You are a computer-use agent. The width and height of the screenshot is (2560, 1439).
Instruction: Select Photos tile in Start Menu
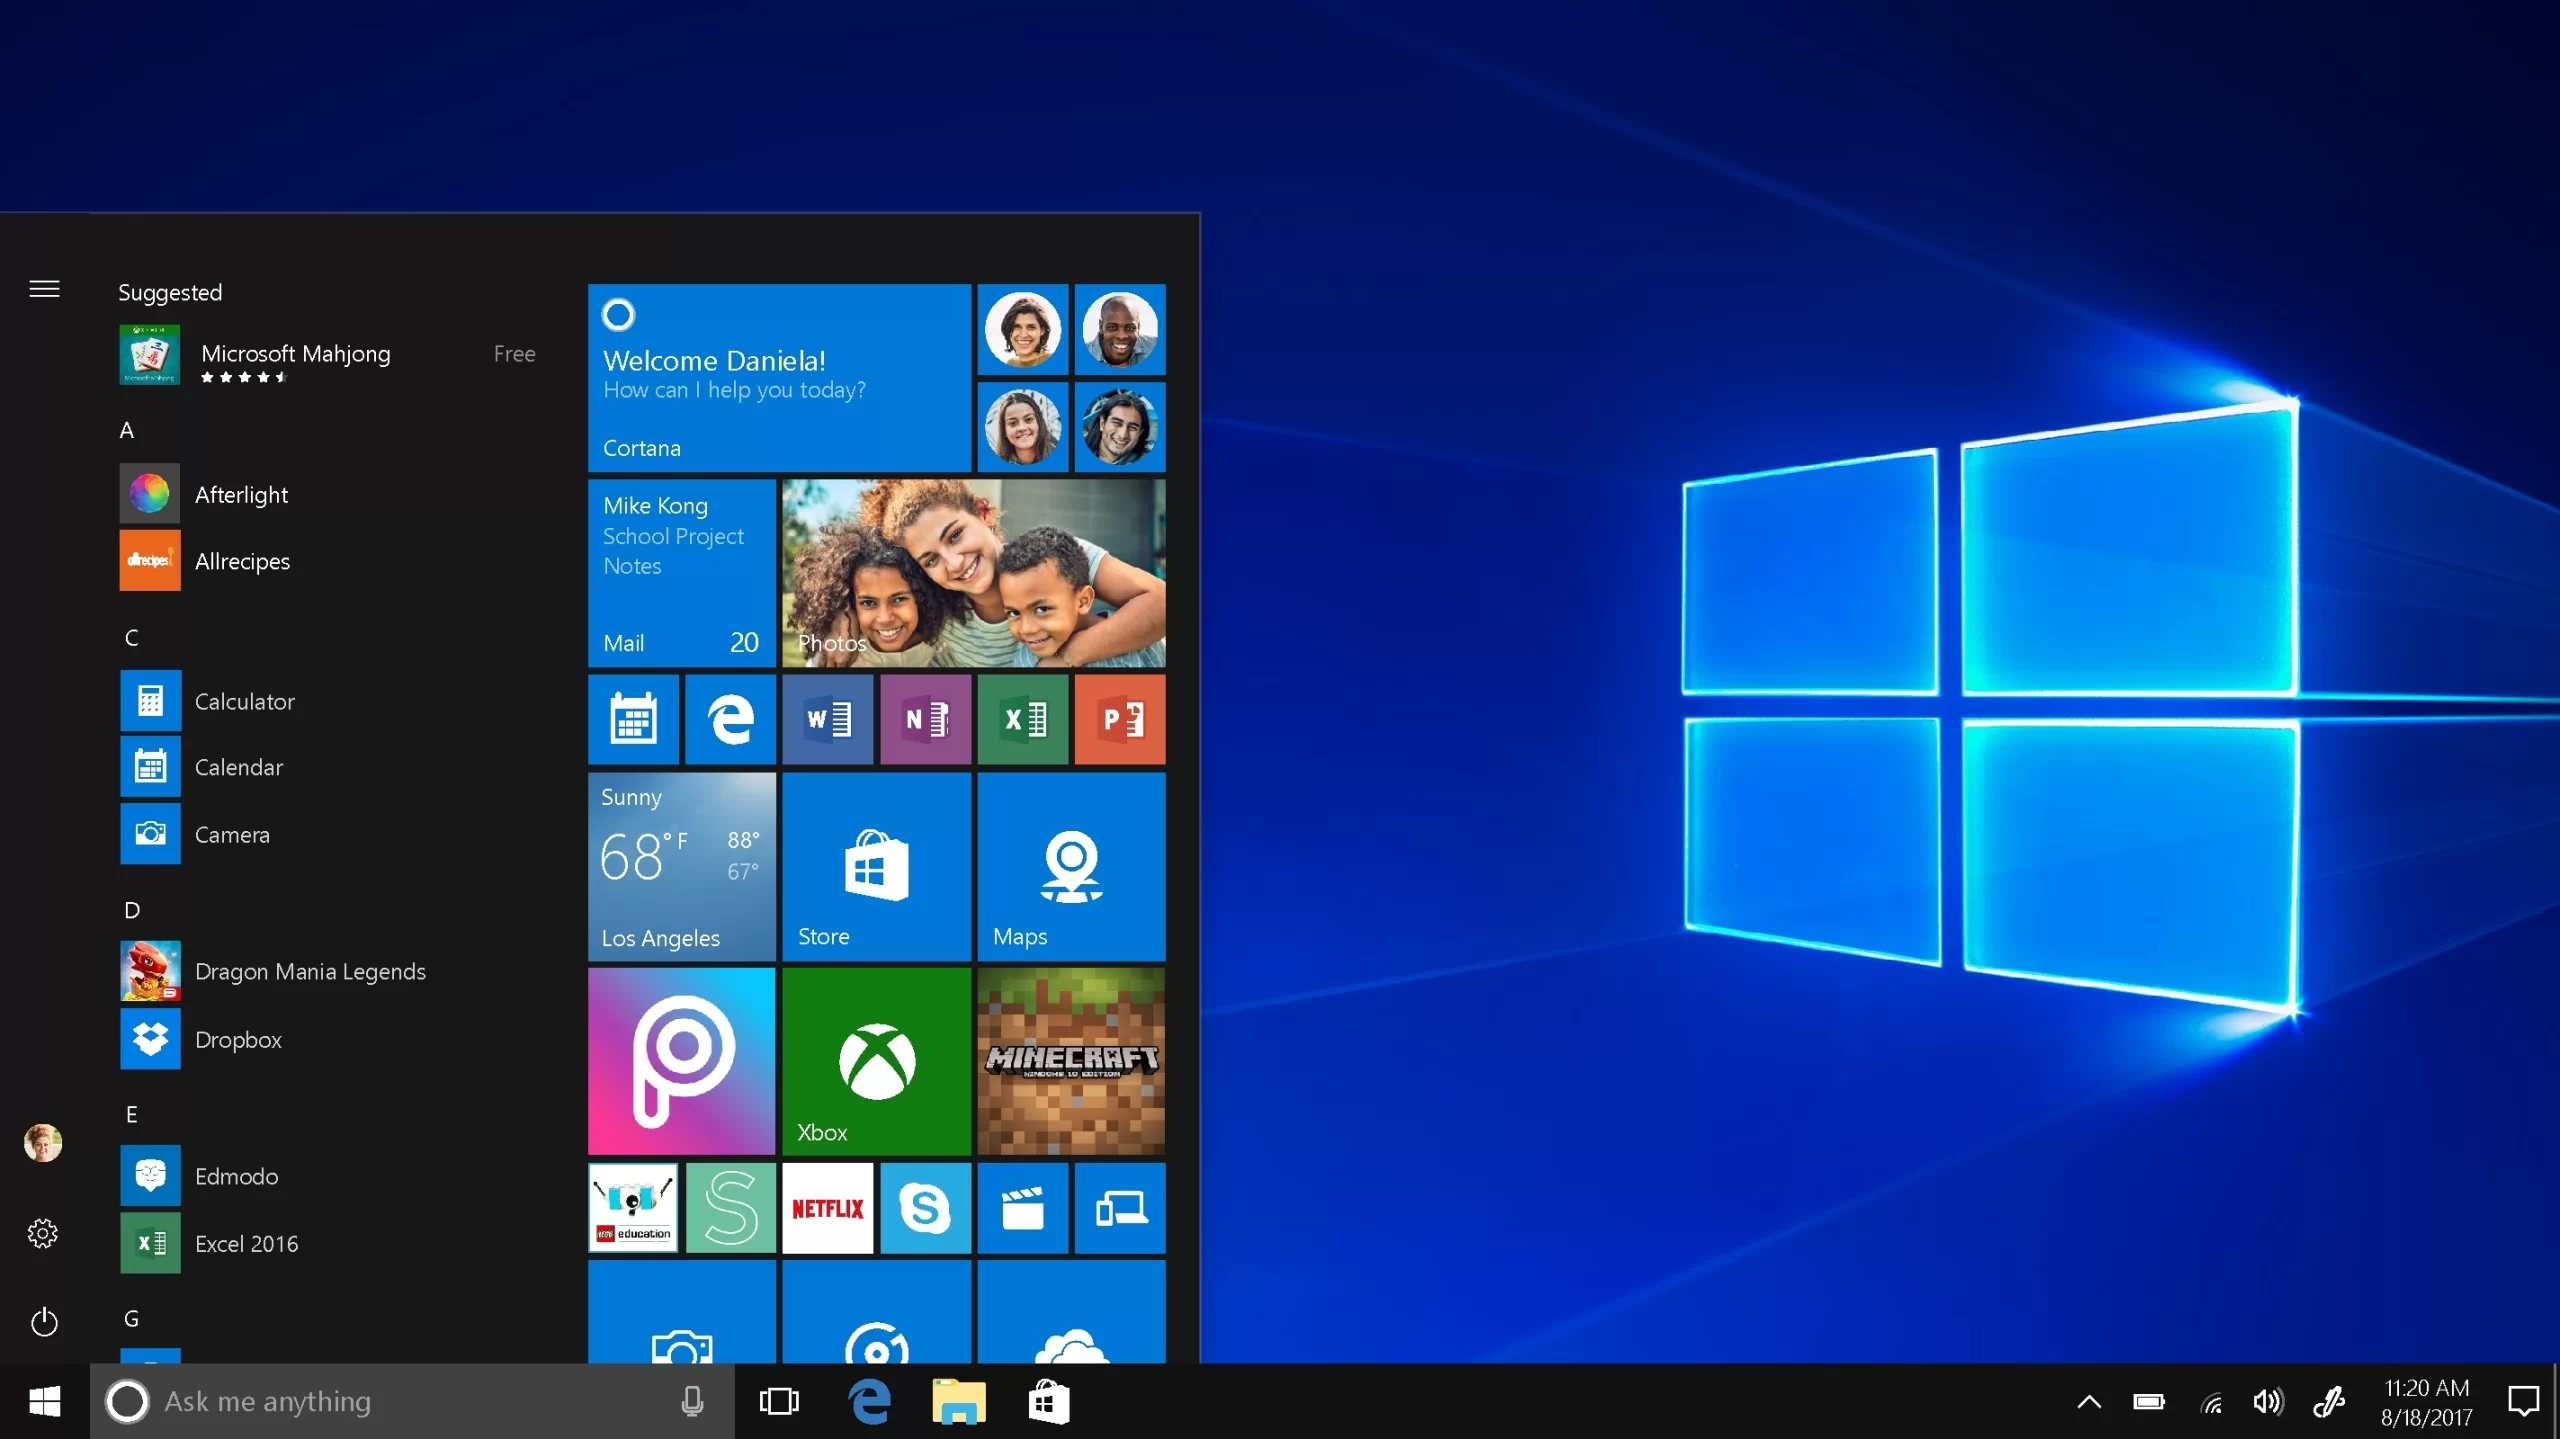pyautogui.click(x=976, y=573)
